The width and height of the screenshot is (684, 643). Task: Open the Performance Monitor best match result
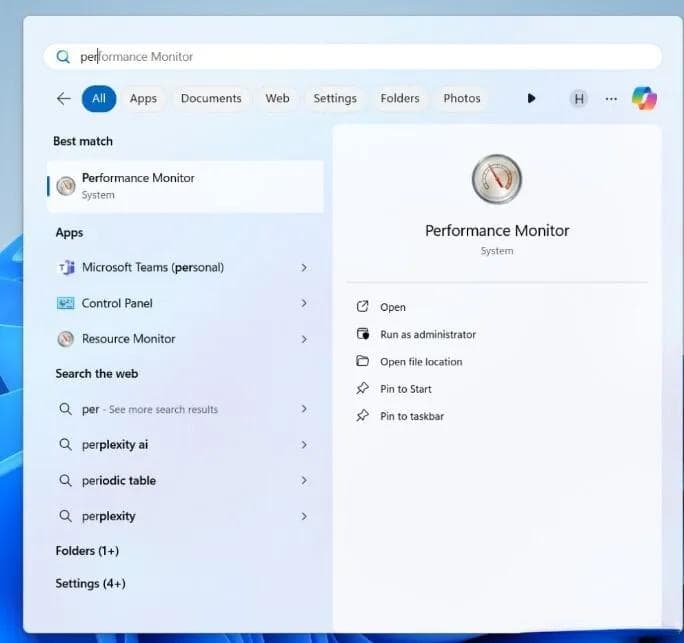point(185,186)
